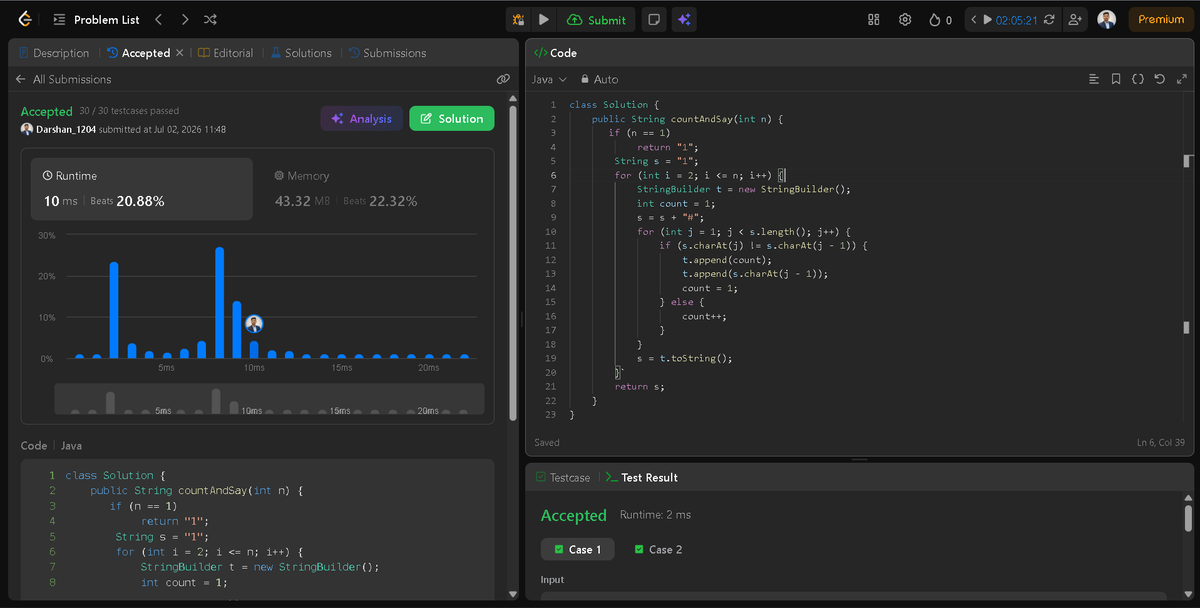Click the debugger bug icon
Screen dimensions: 1200x608
click(x=518, y=19)
